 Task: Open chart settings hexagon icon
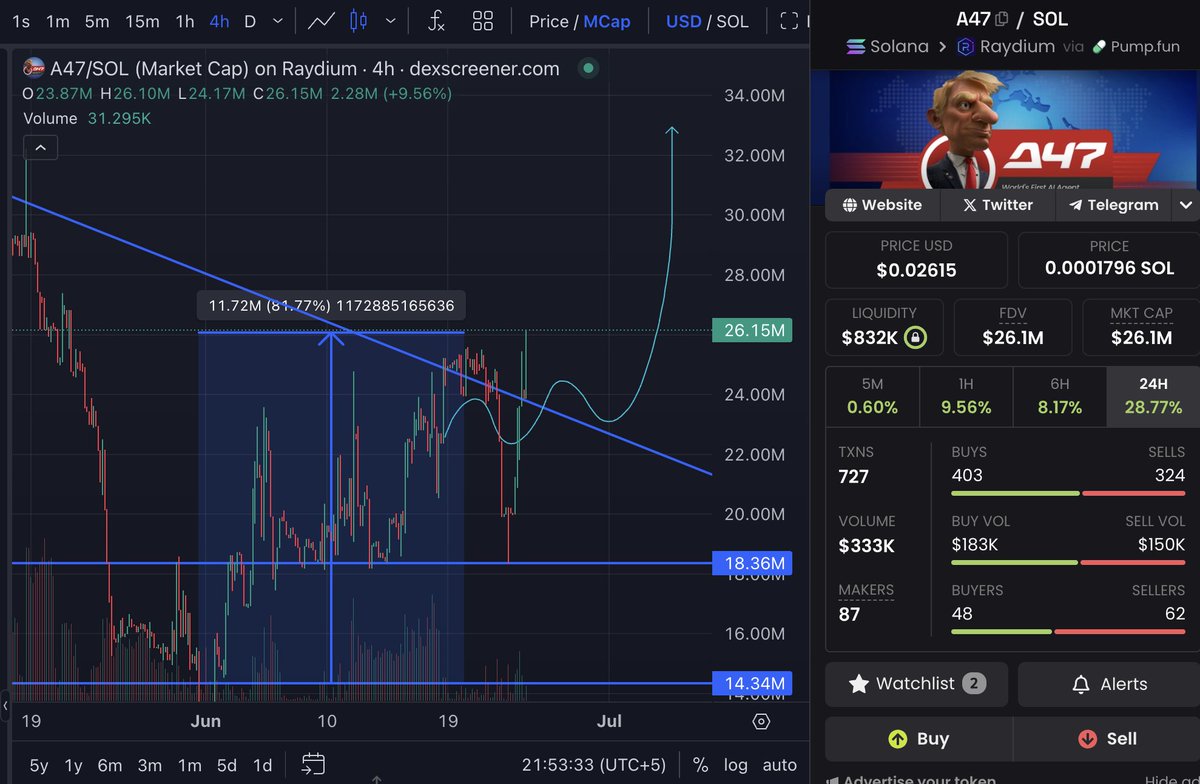click(761, 722)
